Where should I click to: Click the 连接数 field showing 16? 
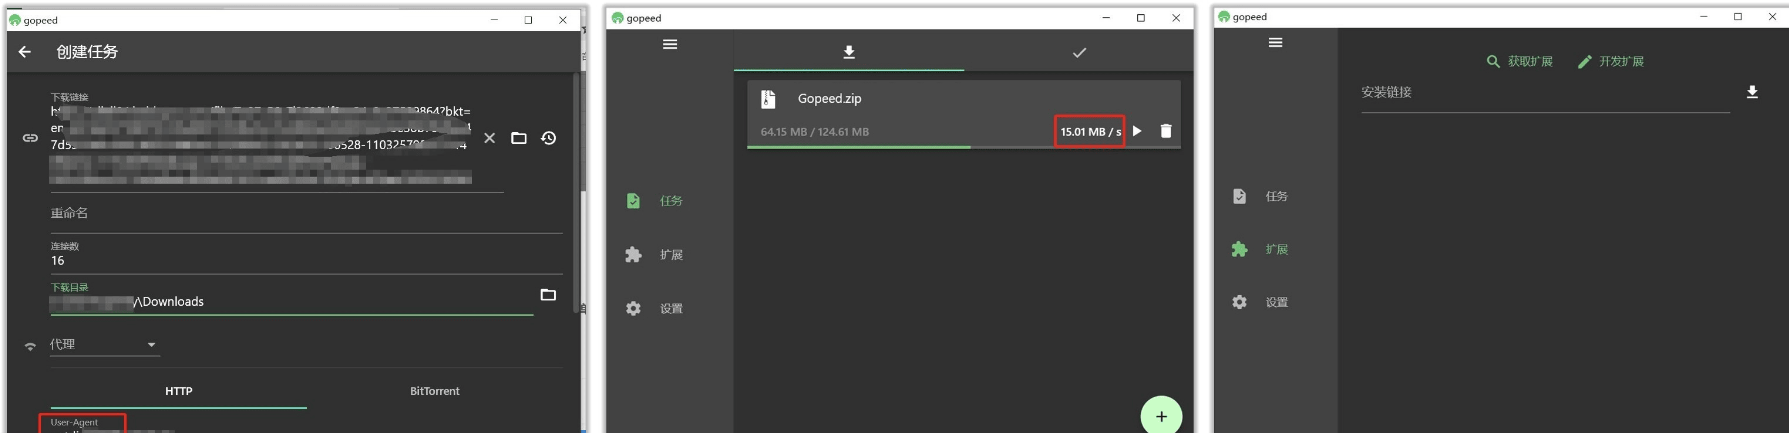(300, 261)
